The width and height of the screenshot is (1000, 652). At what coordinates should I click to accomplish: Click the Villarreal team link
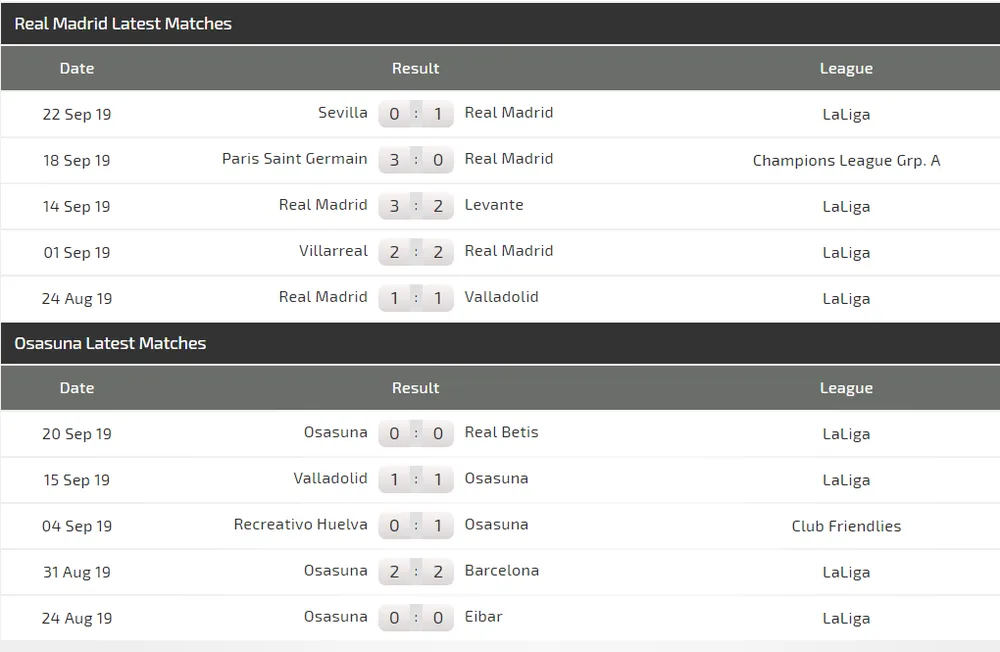(333, 251)
